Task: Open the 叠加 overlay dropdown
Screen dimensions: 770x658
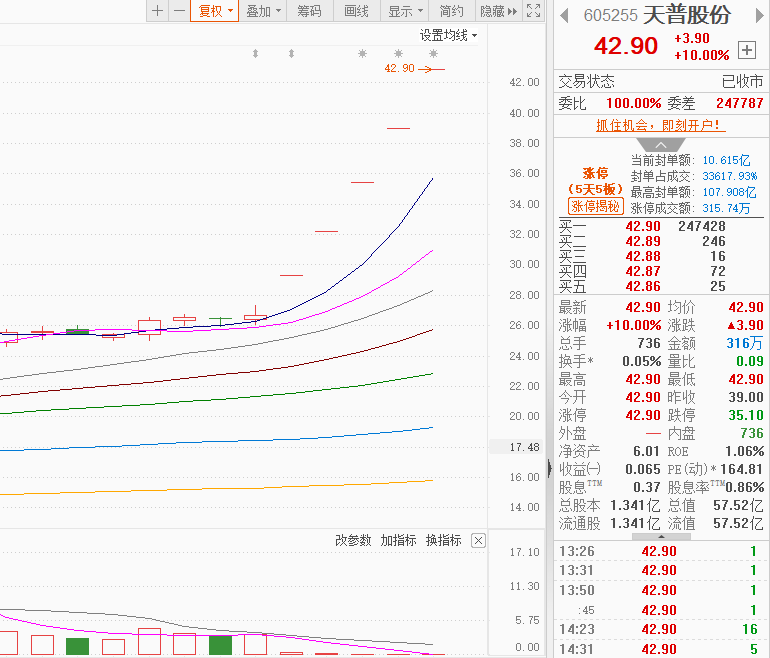Action: point(263,11)
